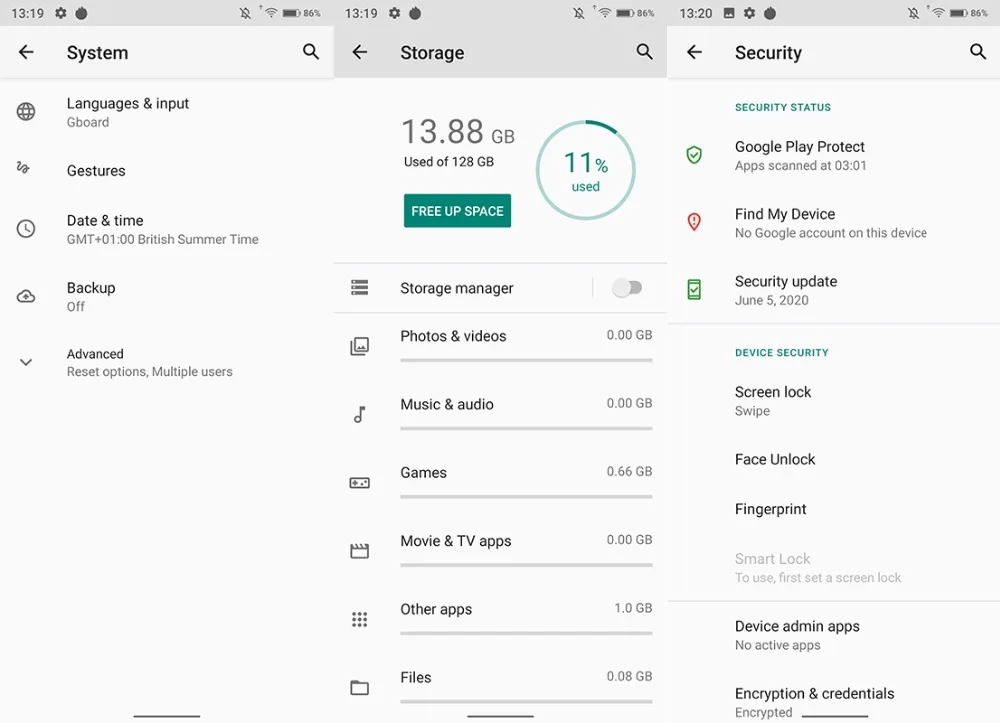Screen dimensions: 1000x723
Task: Tap the settings gear in System status bar
Action: click(x=61, y=13)
